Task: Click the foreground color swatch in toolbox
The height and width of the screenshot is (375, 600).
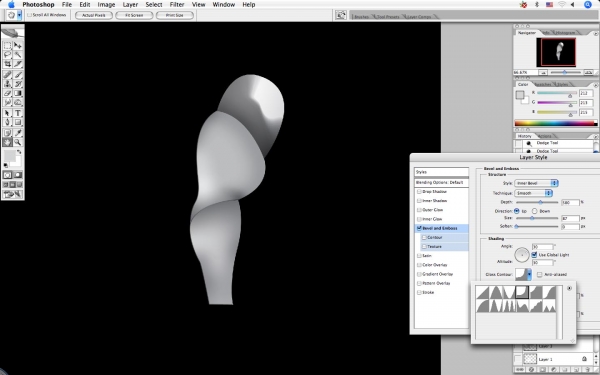Action: tap(9, 155)
